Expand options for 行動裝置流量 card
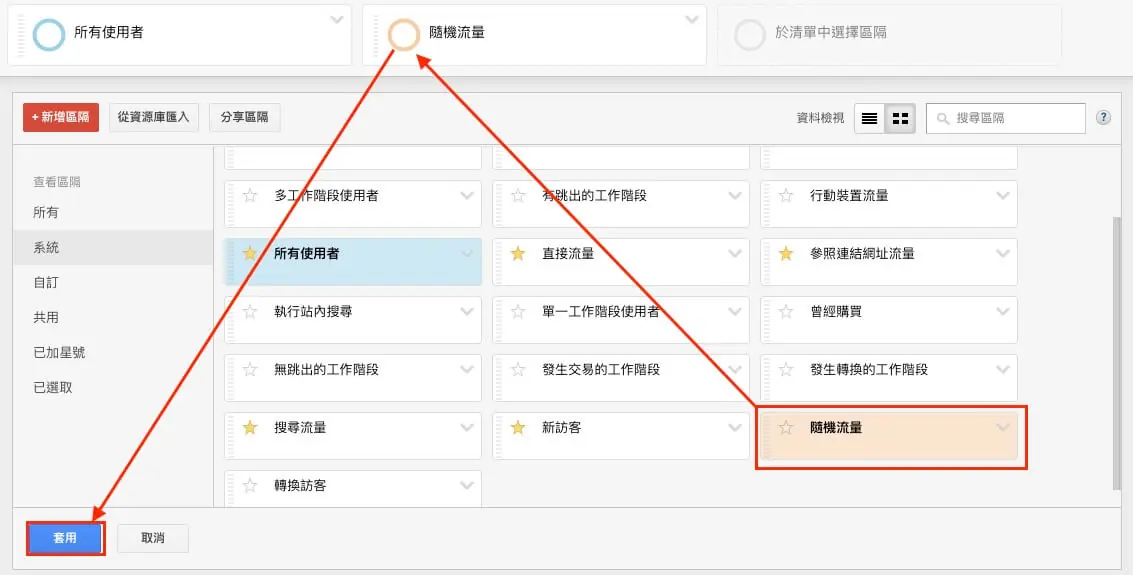The width and height of the screenshot is (1133, 575). [1003, 196]
